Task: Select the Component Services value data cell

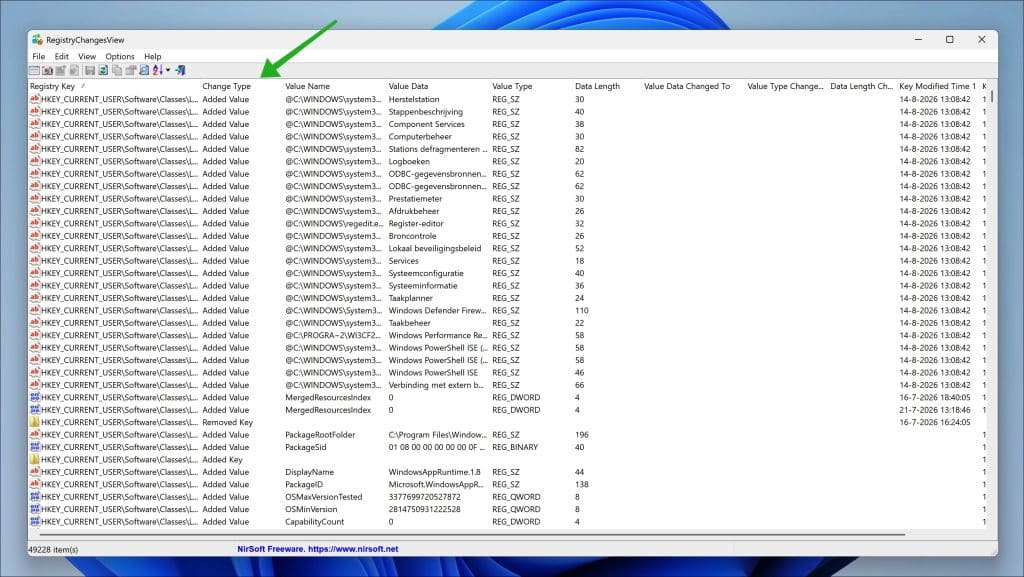Action: point(426,124)
